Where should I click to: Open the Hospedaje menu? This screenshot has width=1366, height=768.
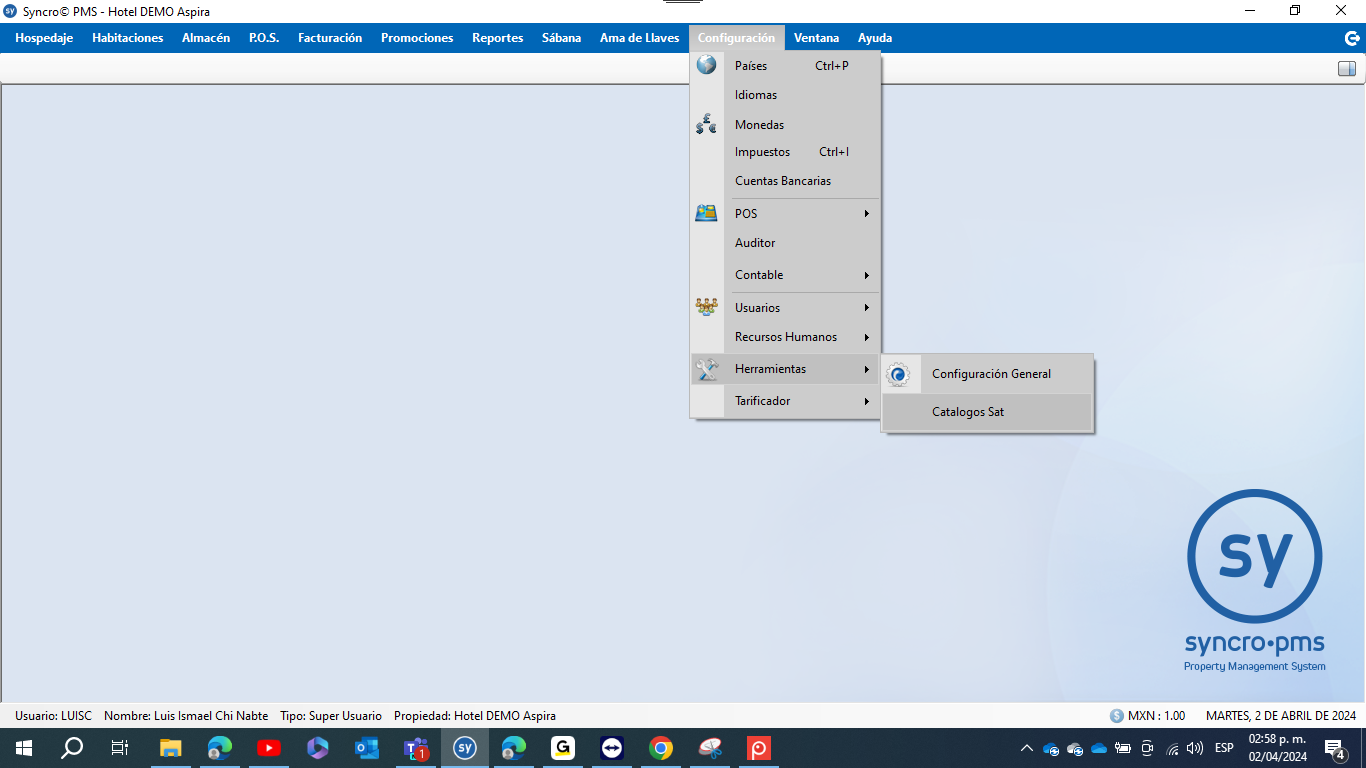(x=44, y=38)
